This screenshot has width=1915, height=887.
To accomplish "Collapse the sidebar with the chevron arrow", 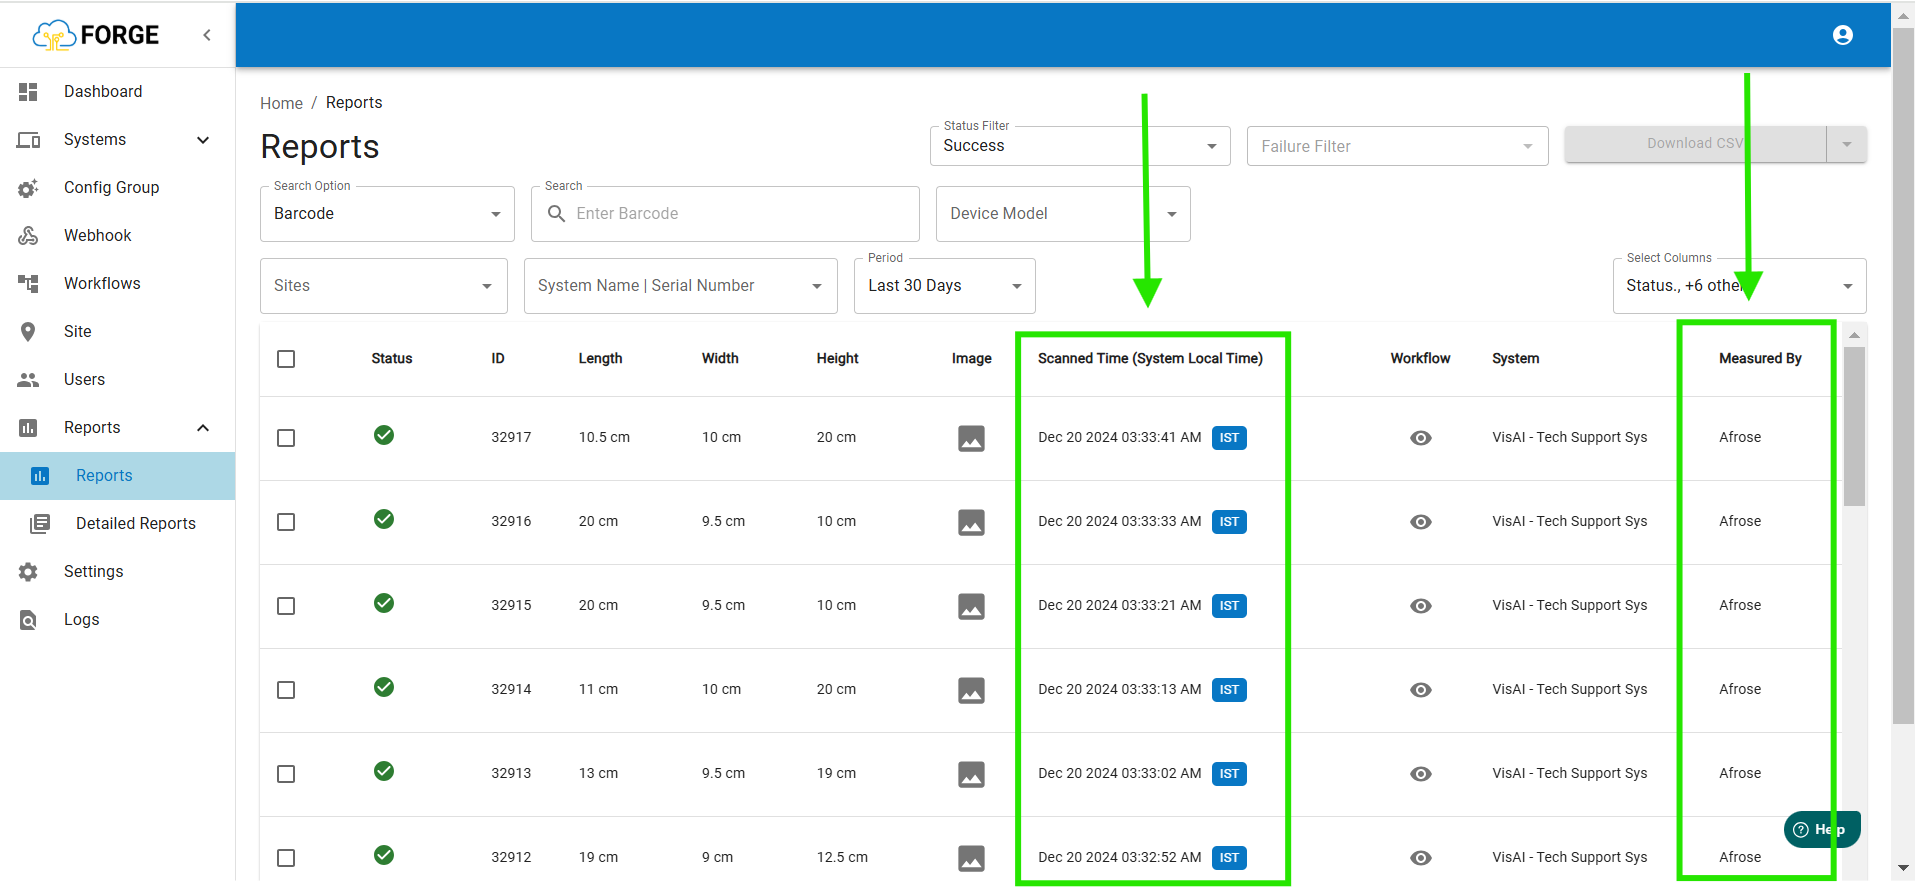I will [207, 35].
